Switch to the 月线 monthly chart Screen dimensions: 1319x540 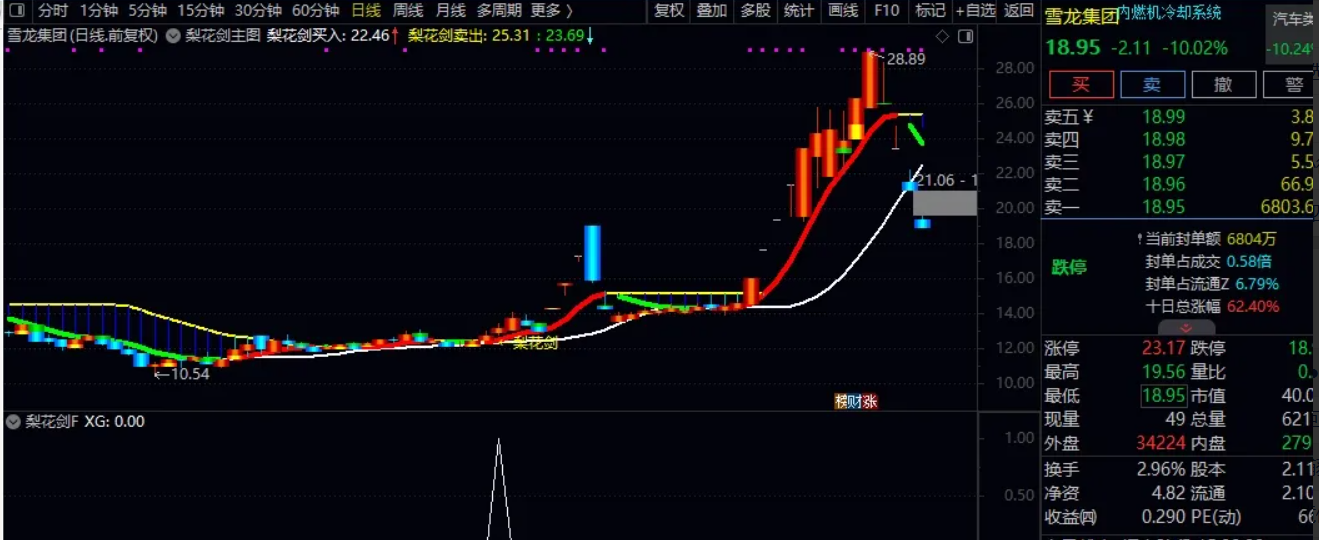tap(450, 11)
